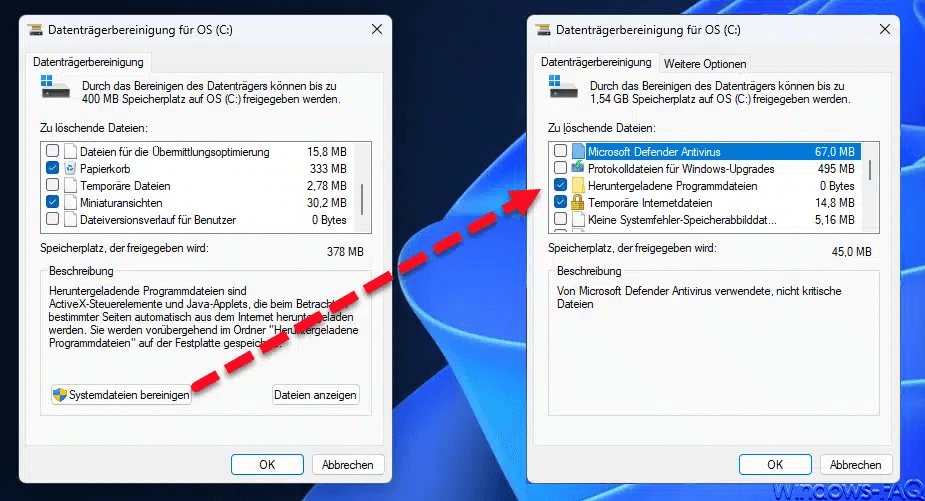Select the Protokolldateien für Windows-Upgrades icon
This screenshot has height=501, width=925.
click(577, 169)
